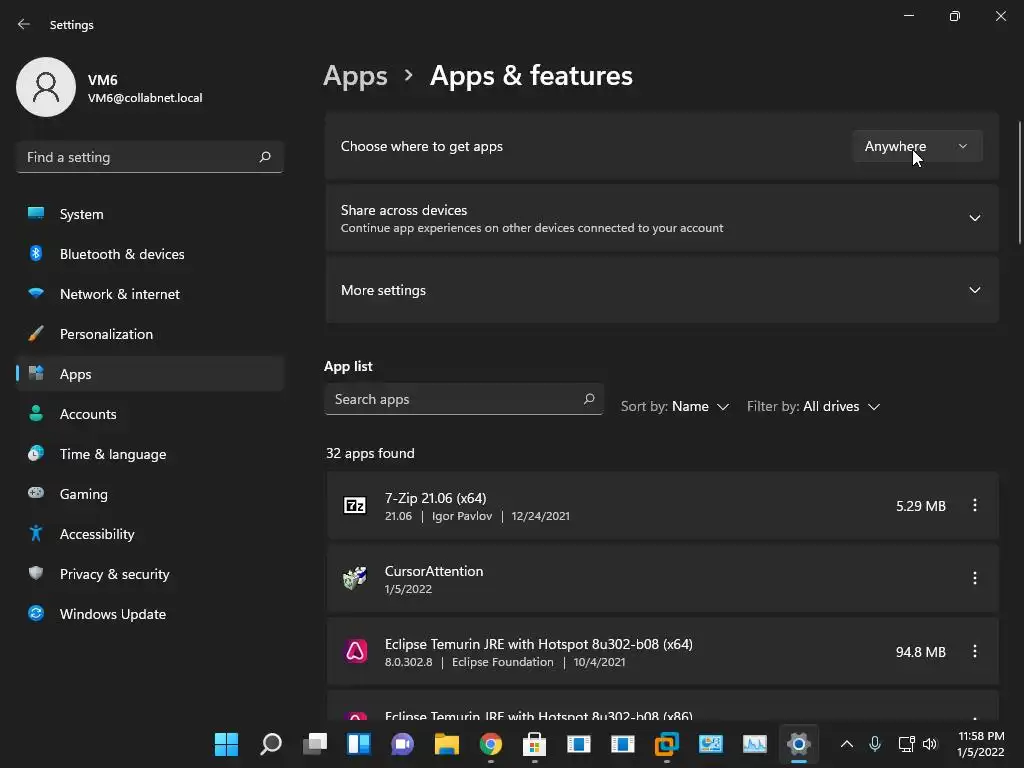Image resolution: width=1024 pixels, height=768 pixels.
Task: Open Privacy & security settings
Action: [x=150, y=574]
